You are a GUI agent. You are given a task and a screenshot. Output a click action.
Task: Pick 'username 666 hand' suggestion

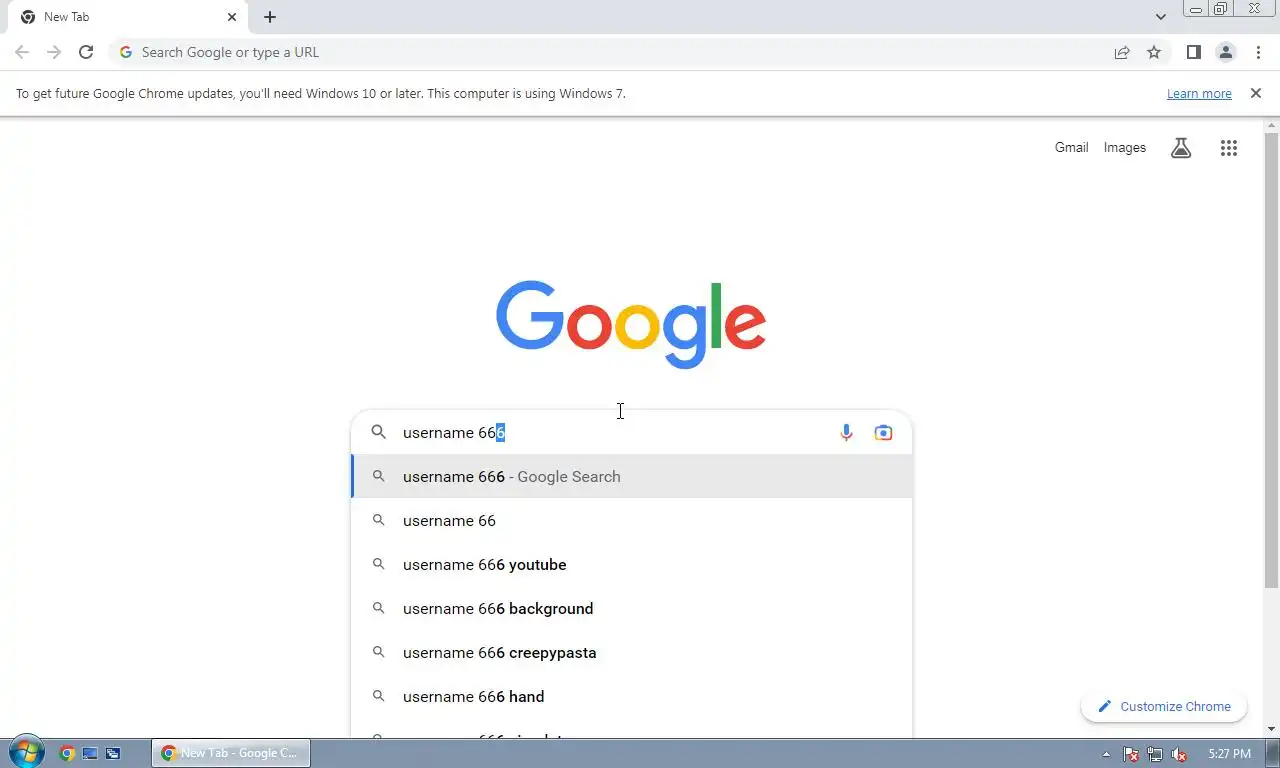coord(632,696)
